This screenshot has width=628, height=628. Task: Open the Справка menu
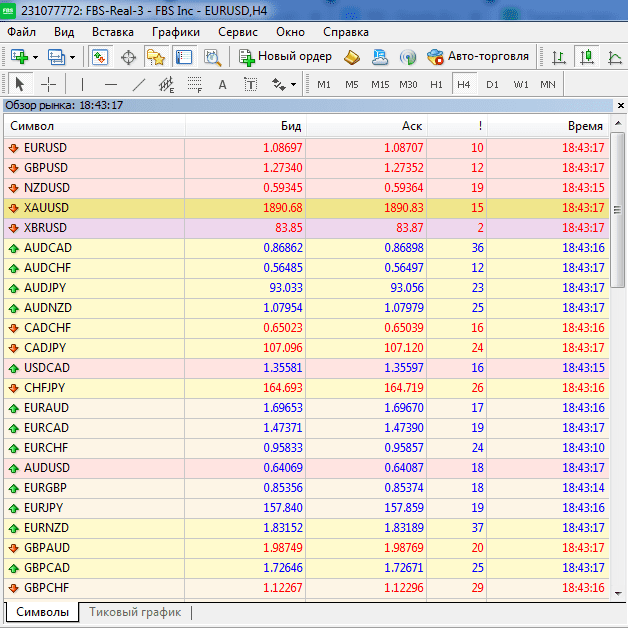coord(346,32)
